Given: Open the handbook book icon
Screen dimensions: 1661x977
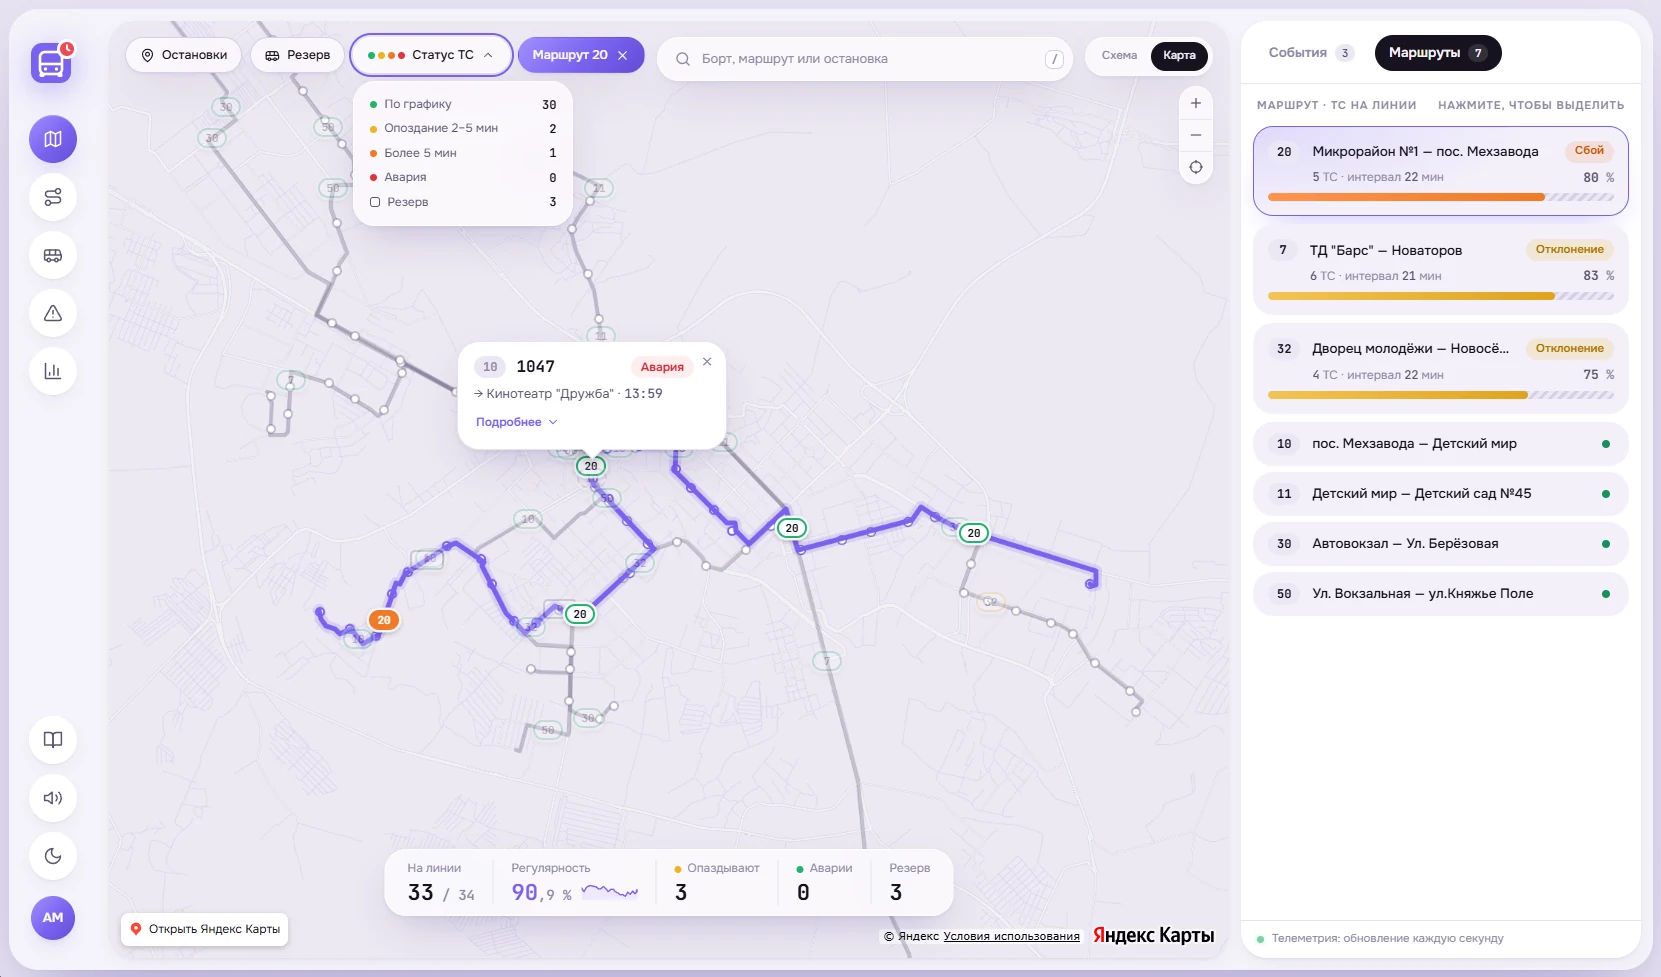Looking at the screenshot, I should pyautogui.click(x=53, y=740).
